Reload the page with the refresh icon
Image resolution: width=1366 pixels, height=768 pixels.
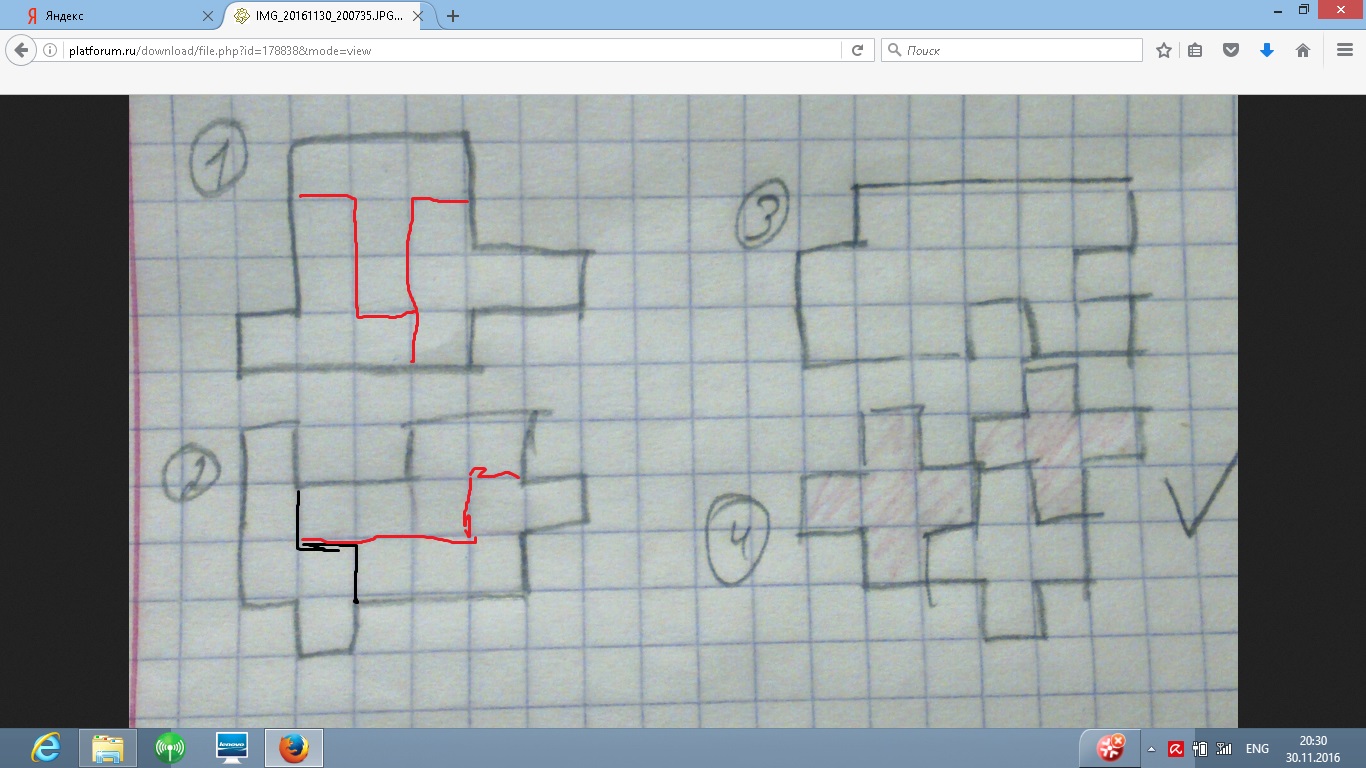pyautogui.click(x=857, y=50)
